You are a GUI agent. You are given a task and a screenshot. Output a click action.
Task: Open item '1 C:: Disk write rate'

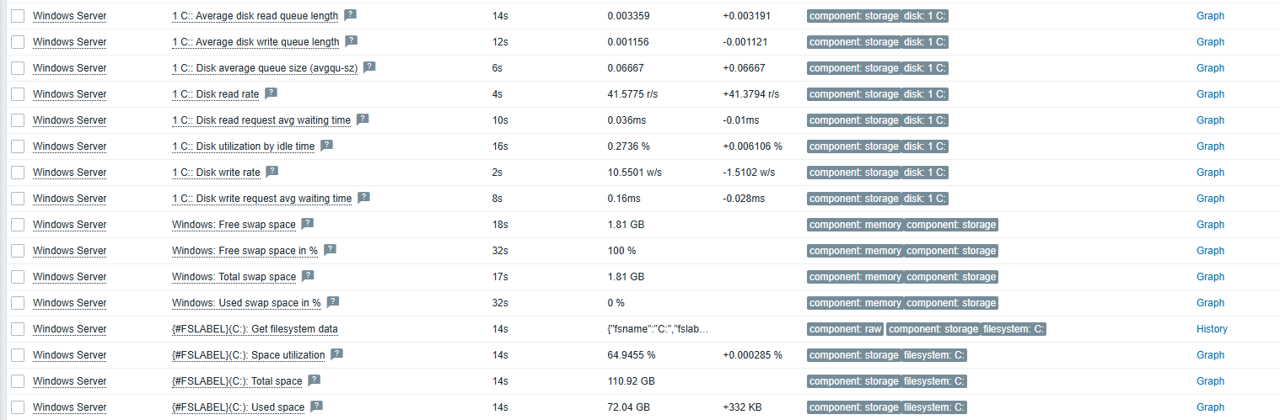[x=216, y=172]
